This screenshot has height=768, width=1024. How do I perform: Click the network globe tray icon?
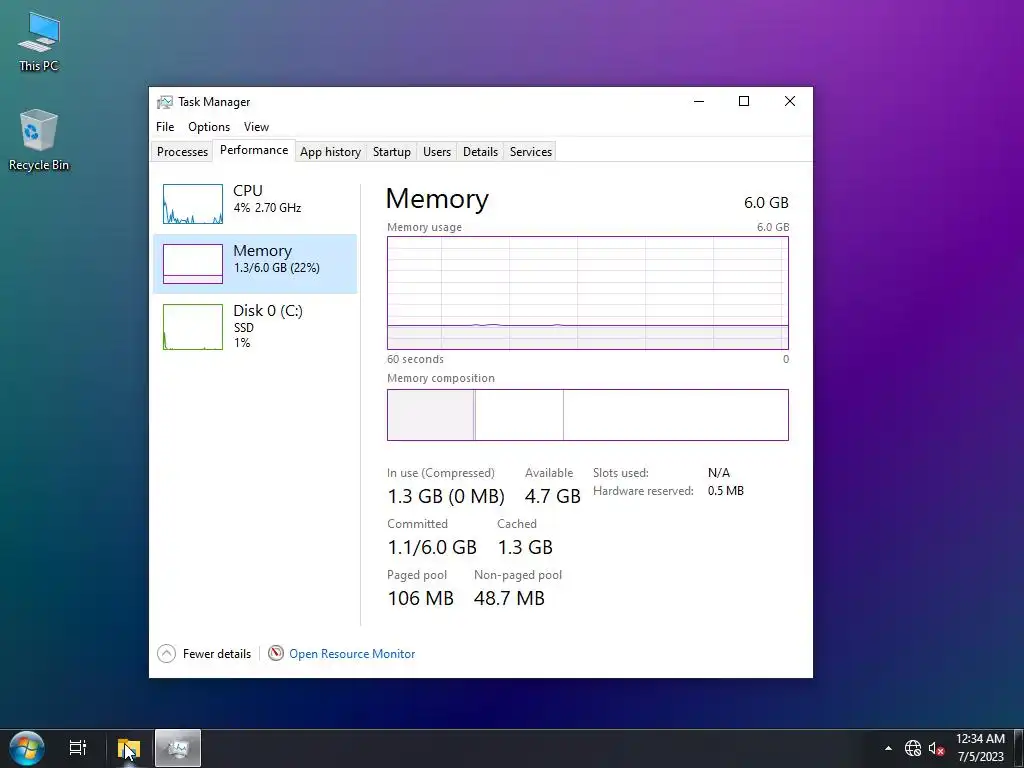[x=912, y=748]
